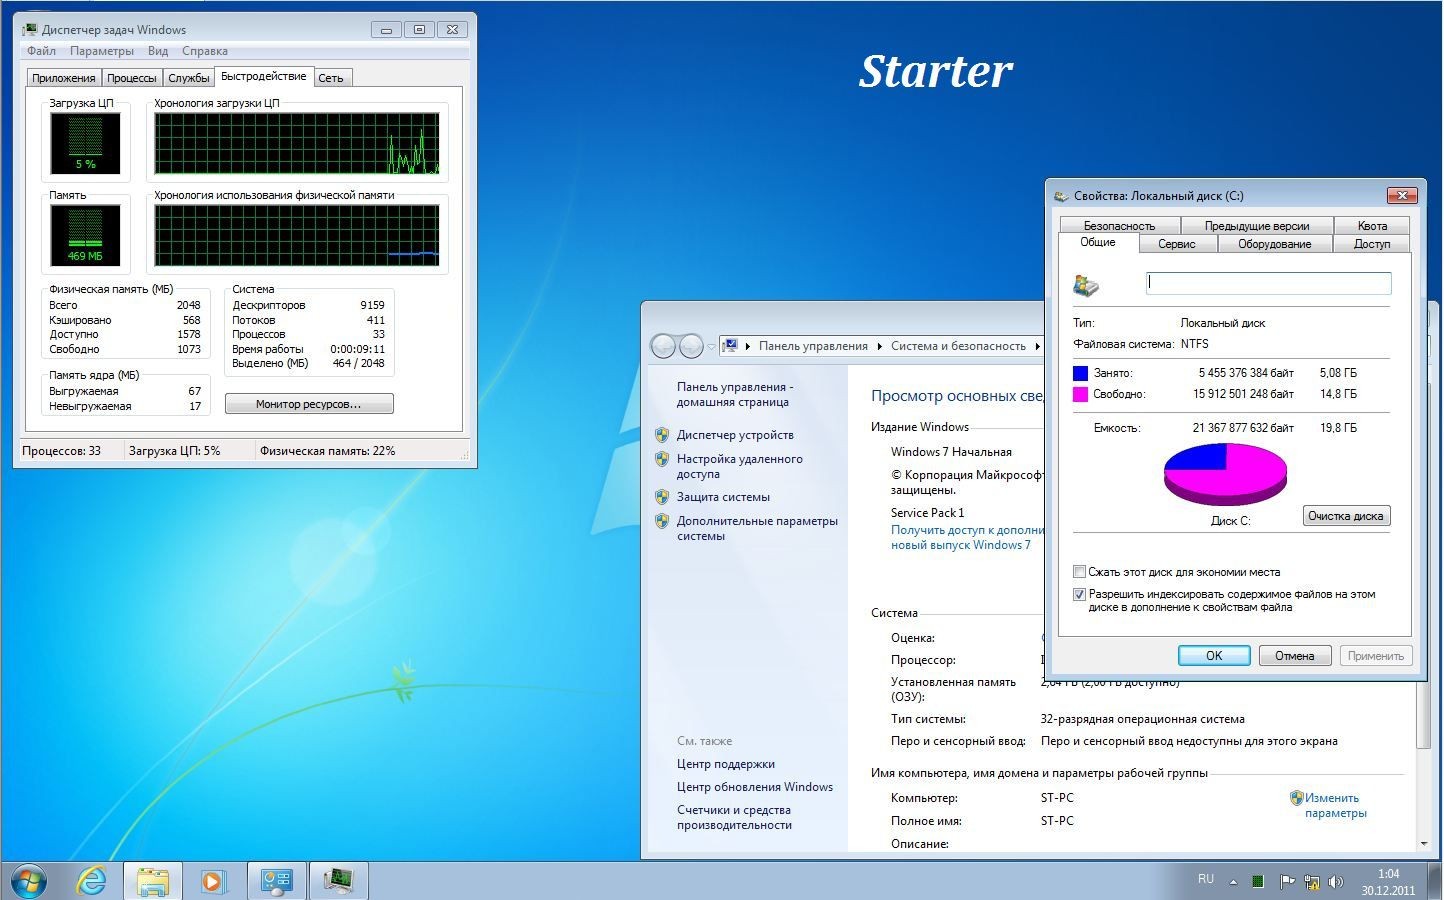This screenshot has width=1444, height=900.
Task: Click shield icon next to Защита системы
Action: pyautogui.click(x=661, y=497)
